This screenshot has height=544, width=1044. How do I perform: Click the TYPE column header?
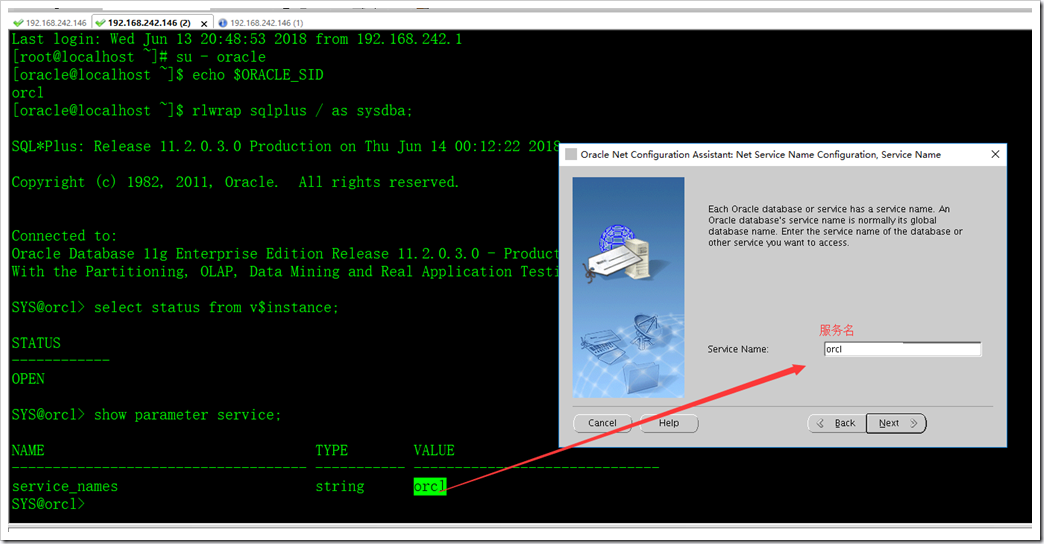(332, 450)
